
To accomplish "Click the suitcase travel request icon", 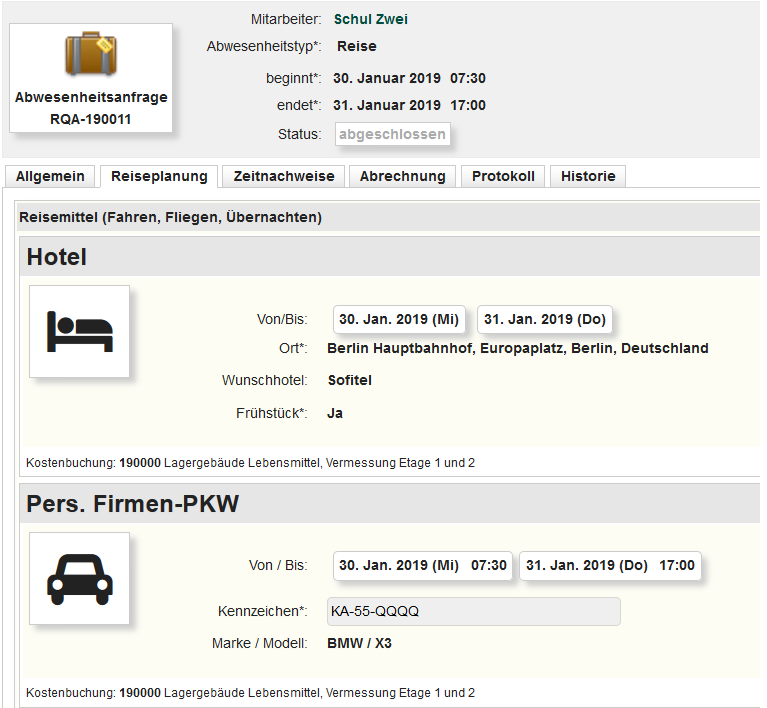I will 91,56.
